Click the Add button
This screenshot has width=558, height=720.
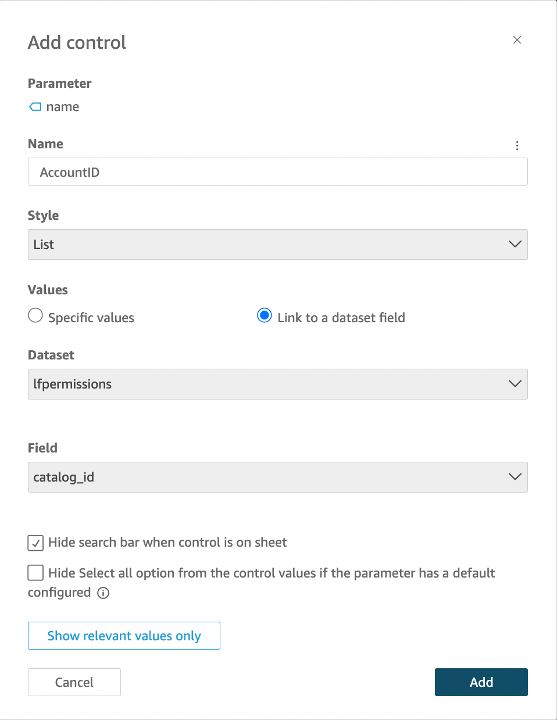tap(481, 682)
